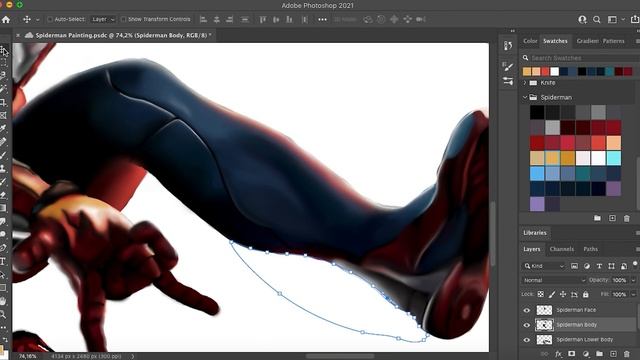Select the Crop tool
Screen dimensions: 640x360
3,102
